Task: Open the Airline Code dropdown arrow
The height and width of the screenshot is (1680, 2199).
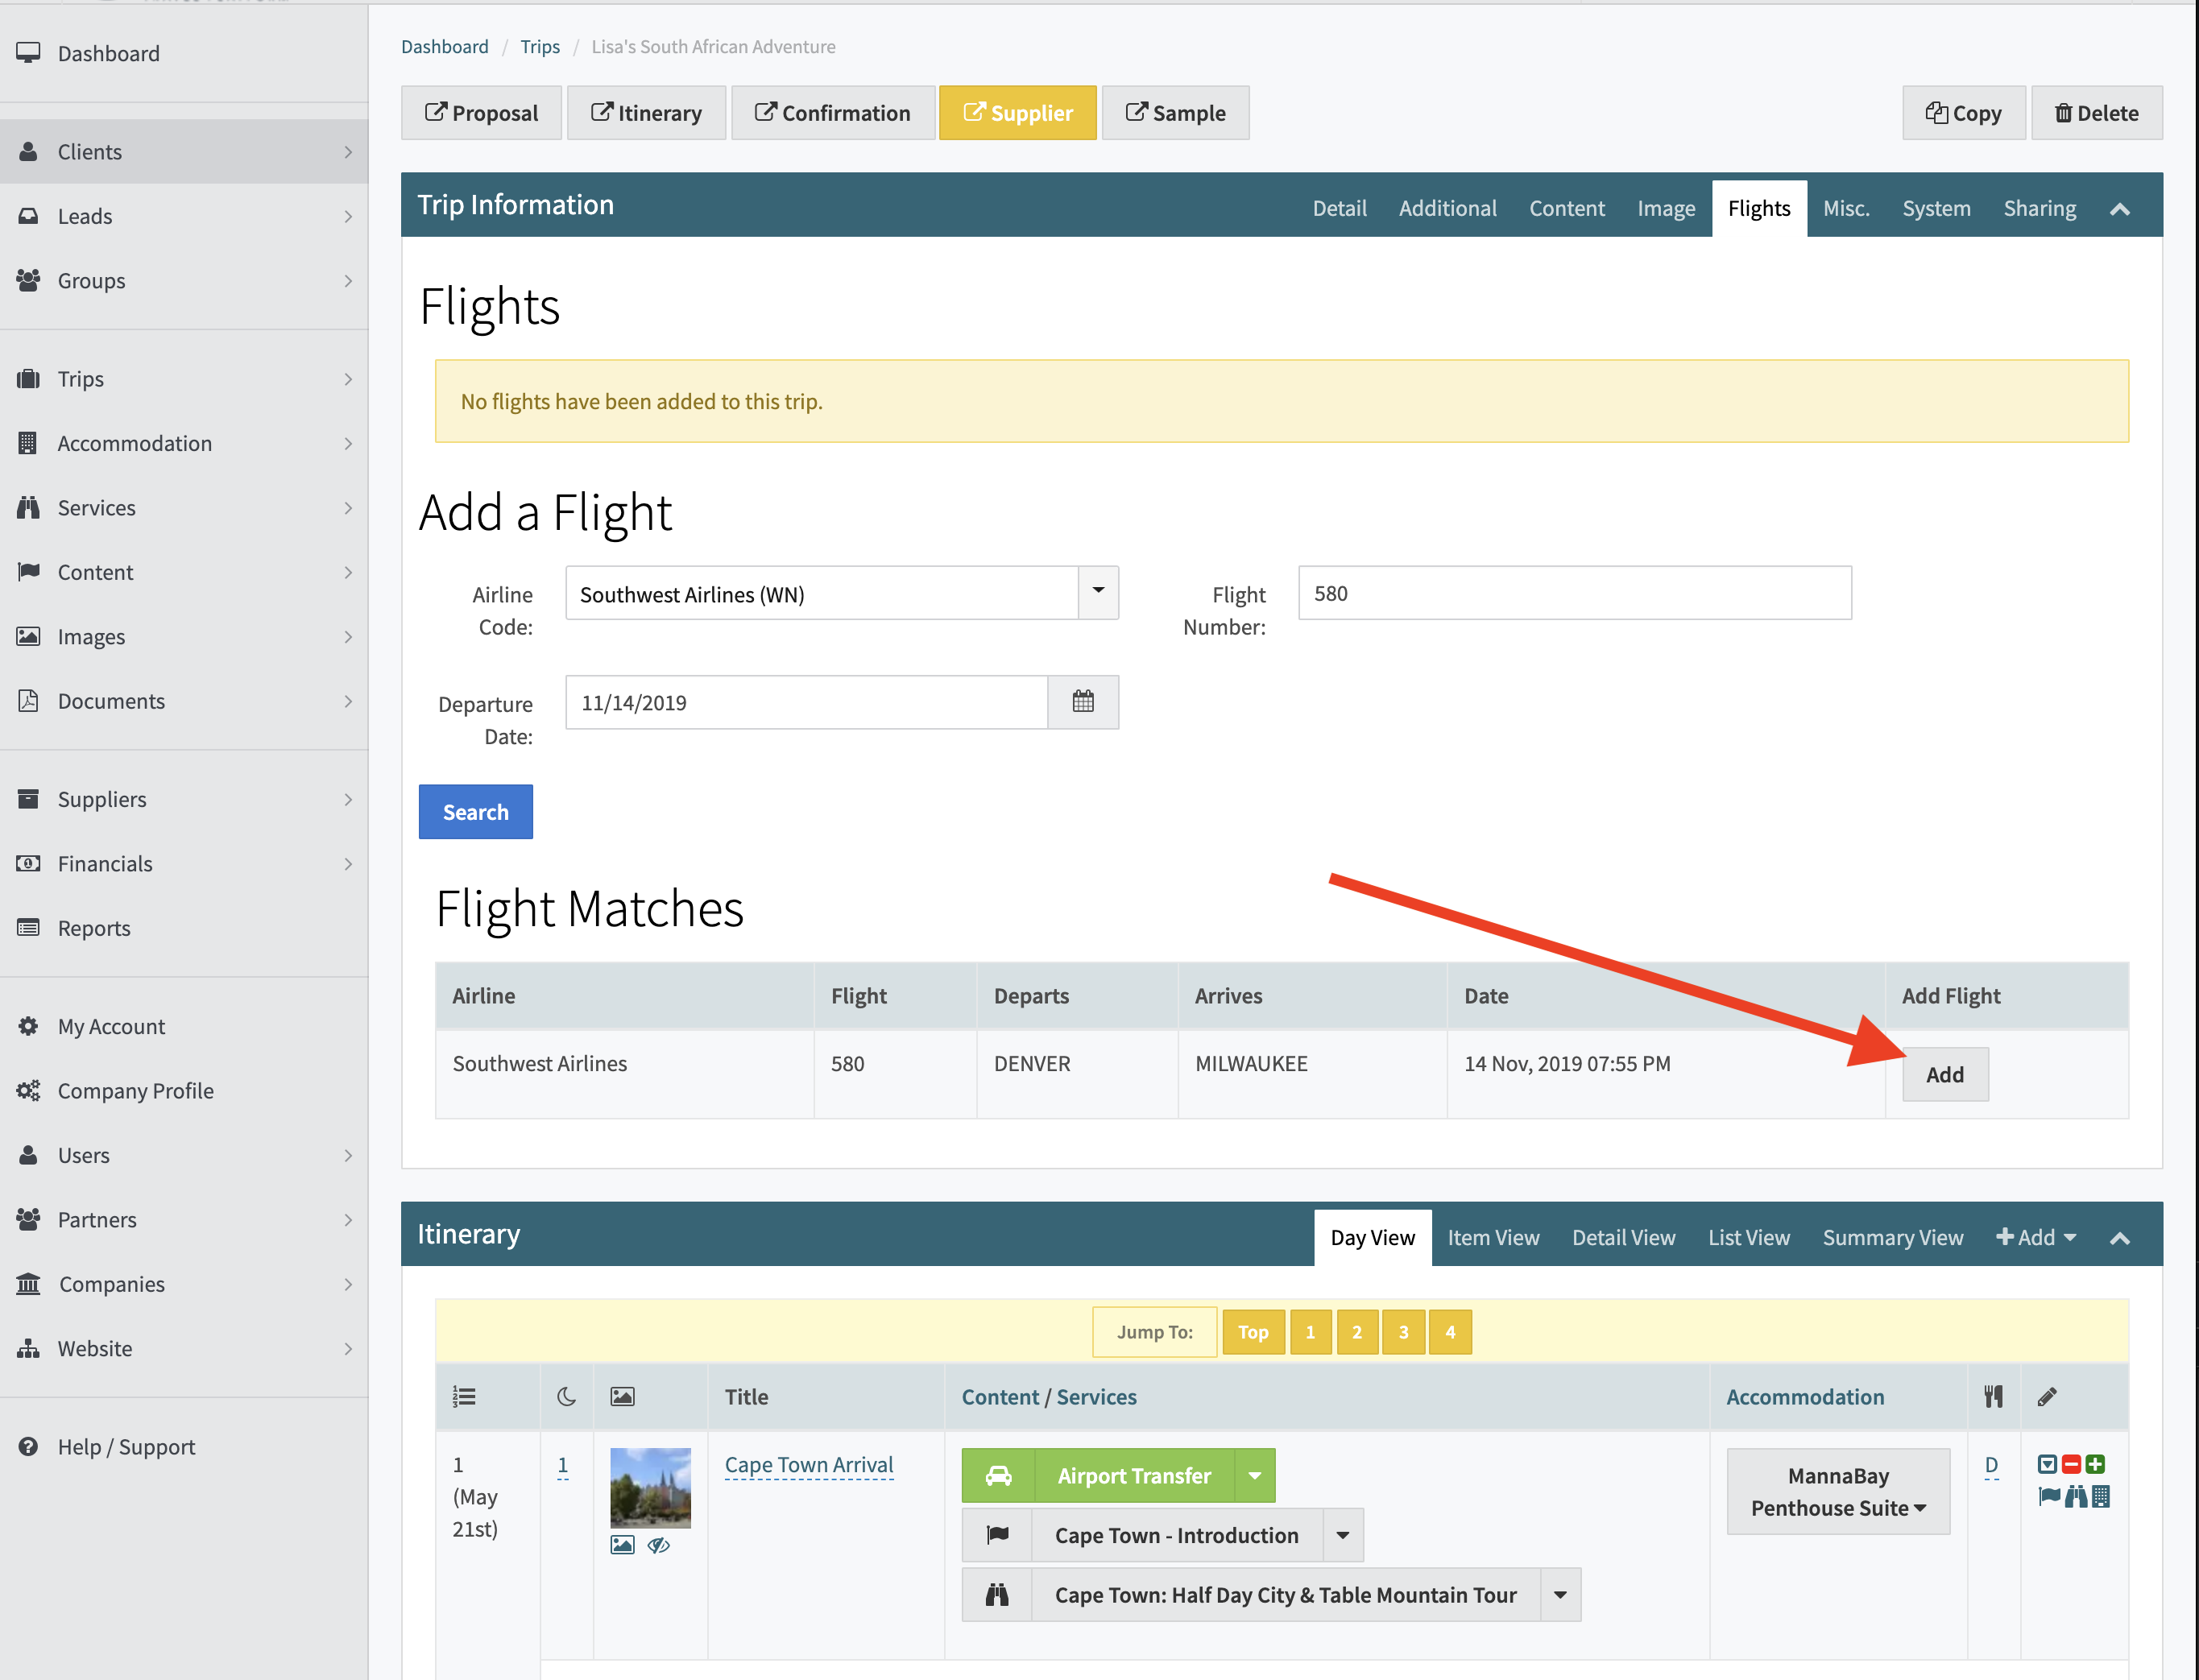Action: pos(1098,593)
